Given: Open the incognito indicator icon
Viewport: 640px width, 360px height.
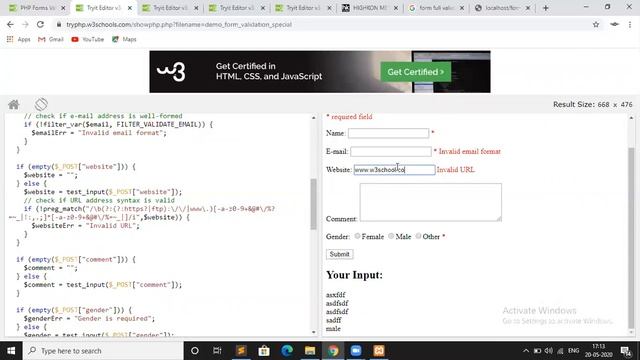Looking at the screenshot, I should pyautogui.click(x=614, y=24).
